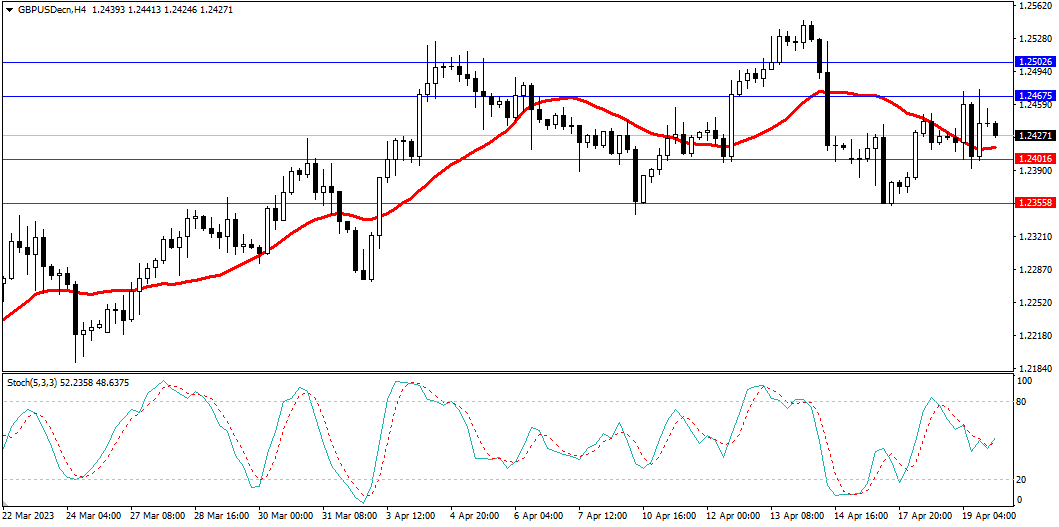Click the 1.25620 price scale value
The width and height of the screenshot is (1059, 527).
(x=1033, y=5)
